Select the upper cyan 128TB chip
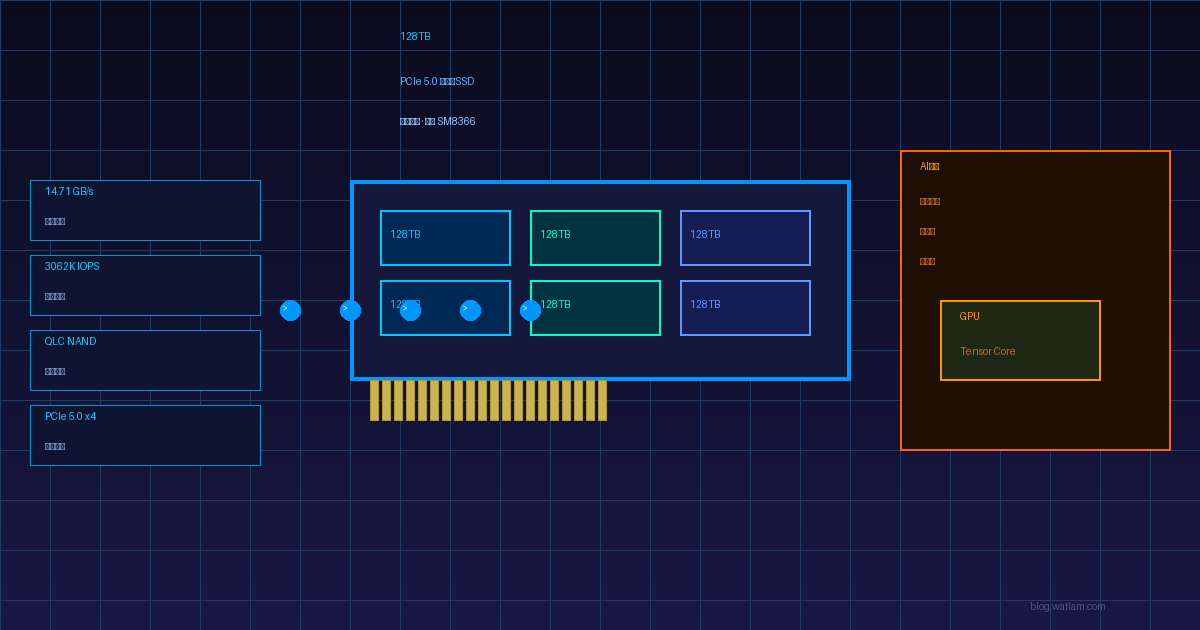1200x630 pixels. tap(445, 238)
